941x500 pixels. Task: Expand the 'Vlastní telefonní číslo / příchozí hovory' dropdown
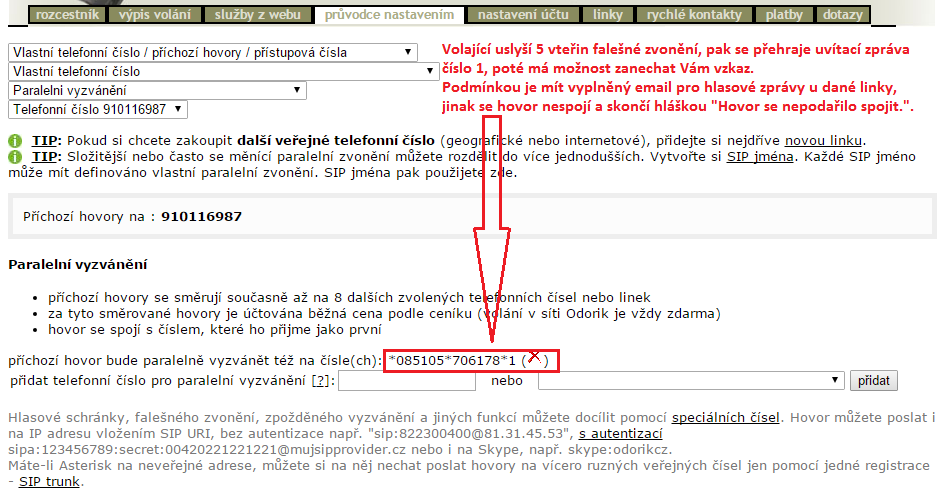point(214,52)
